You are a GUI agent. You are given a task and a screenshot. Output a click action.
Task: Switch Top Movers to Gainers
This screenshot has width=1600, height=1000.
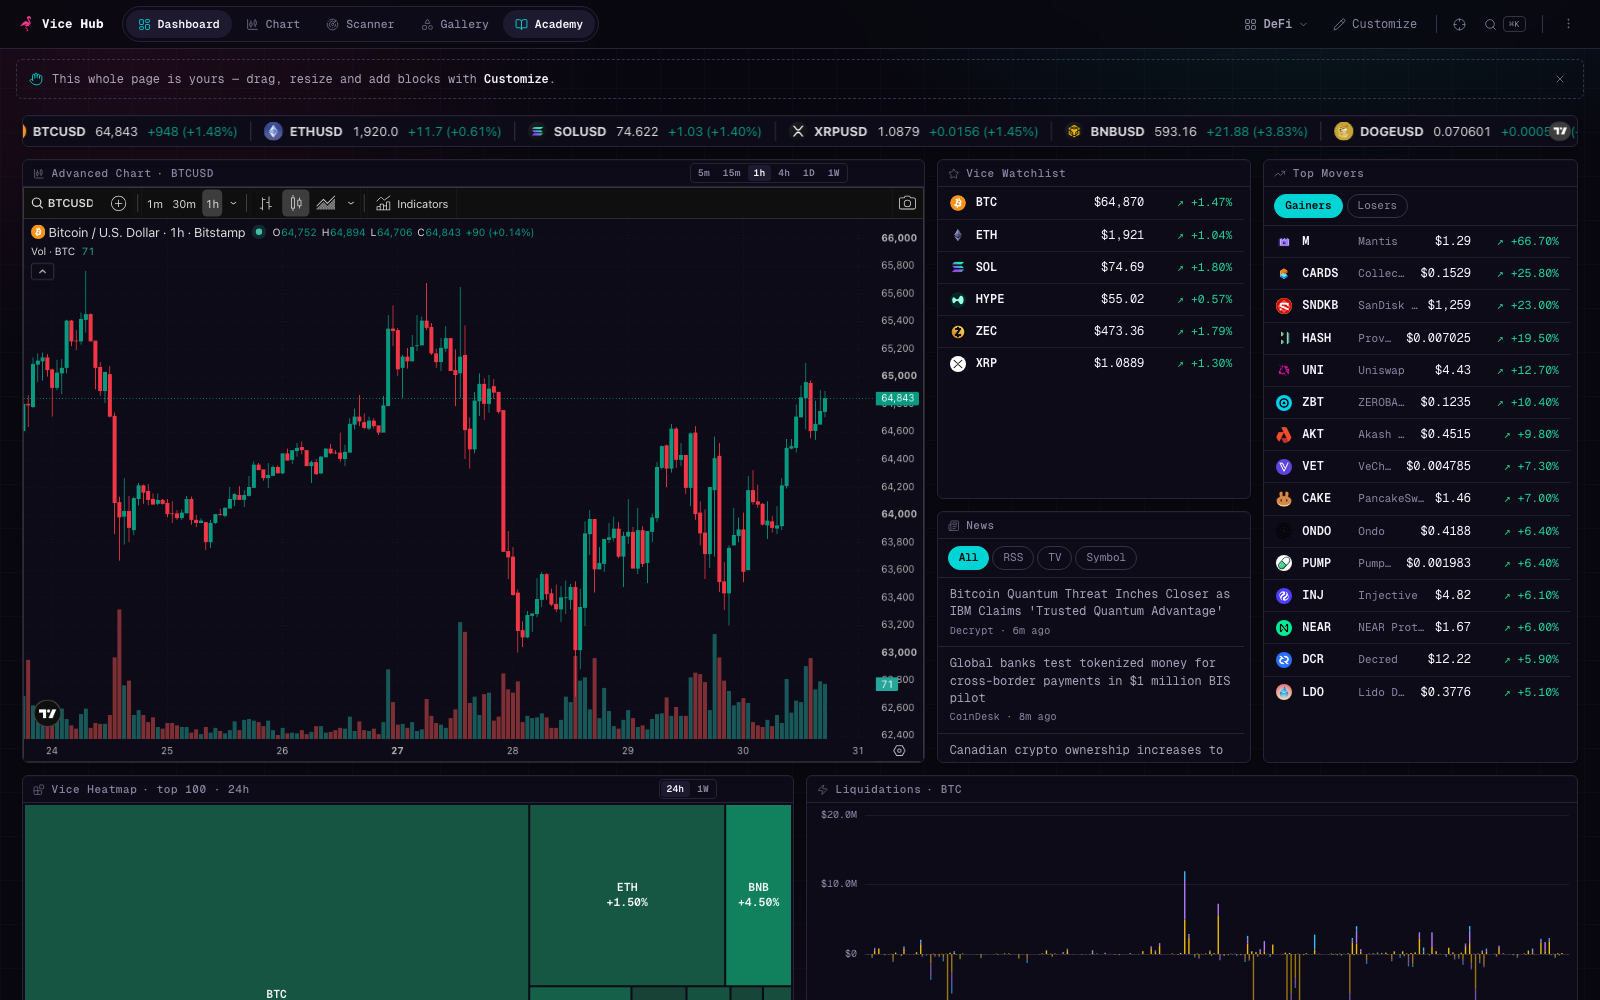1308,206
